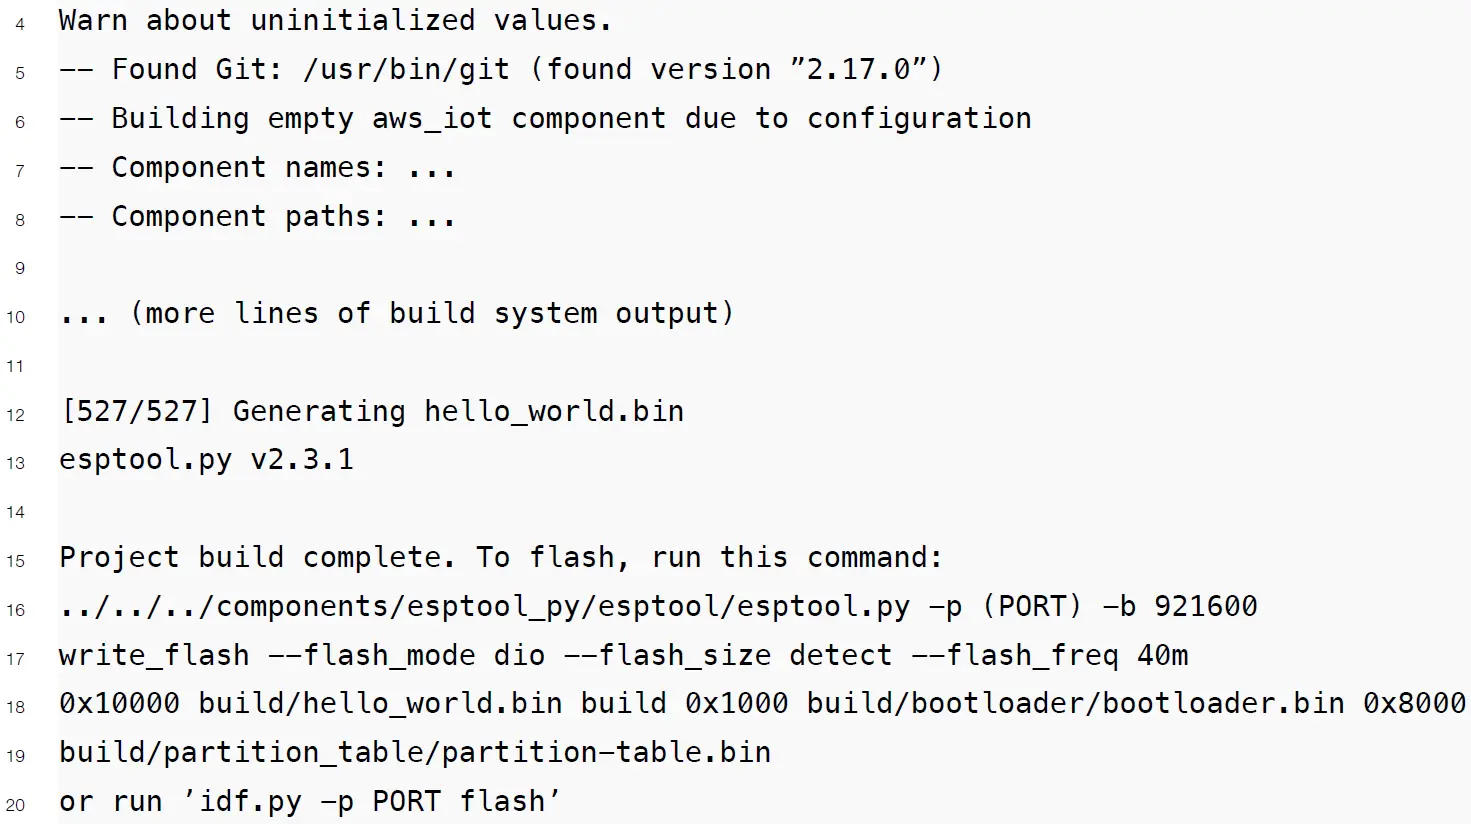Click the word 'aws_iot' on line 6
The height and width of the screenshot is (824, 1471).
point(432,118)
